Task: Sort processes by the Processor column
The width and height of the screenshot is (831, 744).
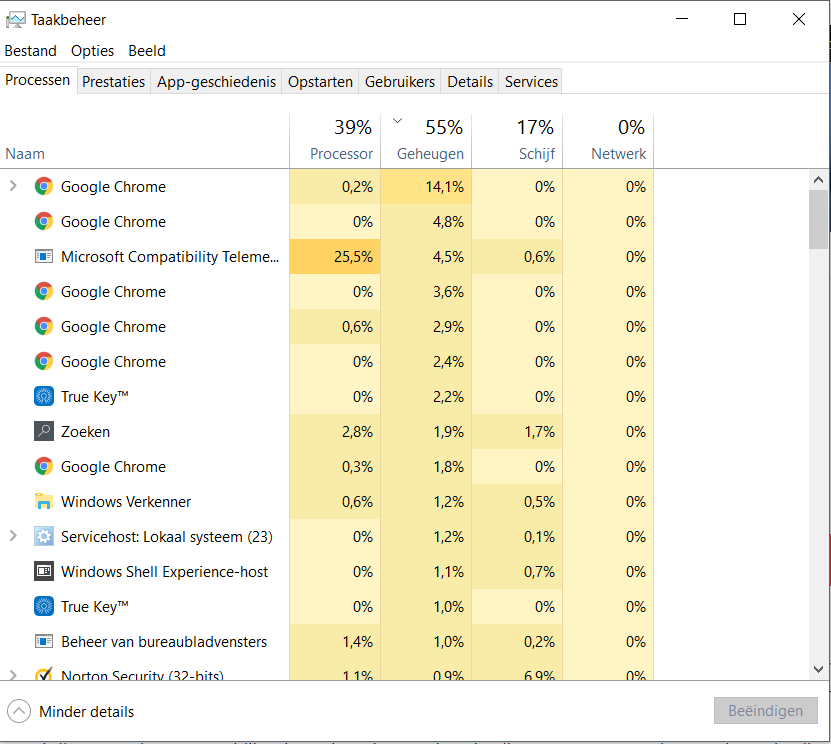Action: [x=341, y=154]
